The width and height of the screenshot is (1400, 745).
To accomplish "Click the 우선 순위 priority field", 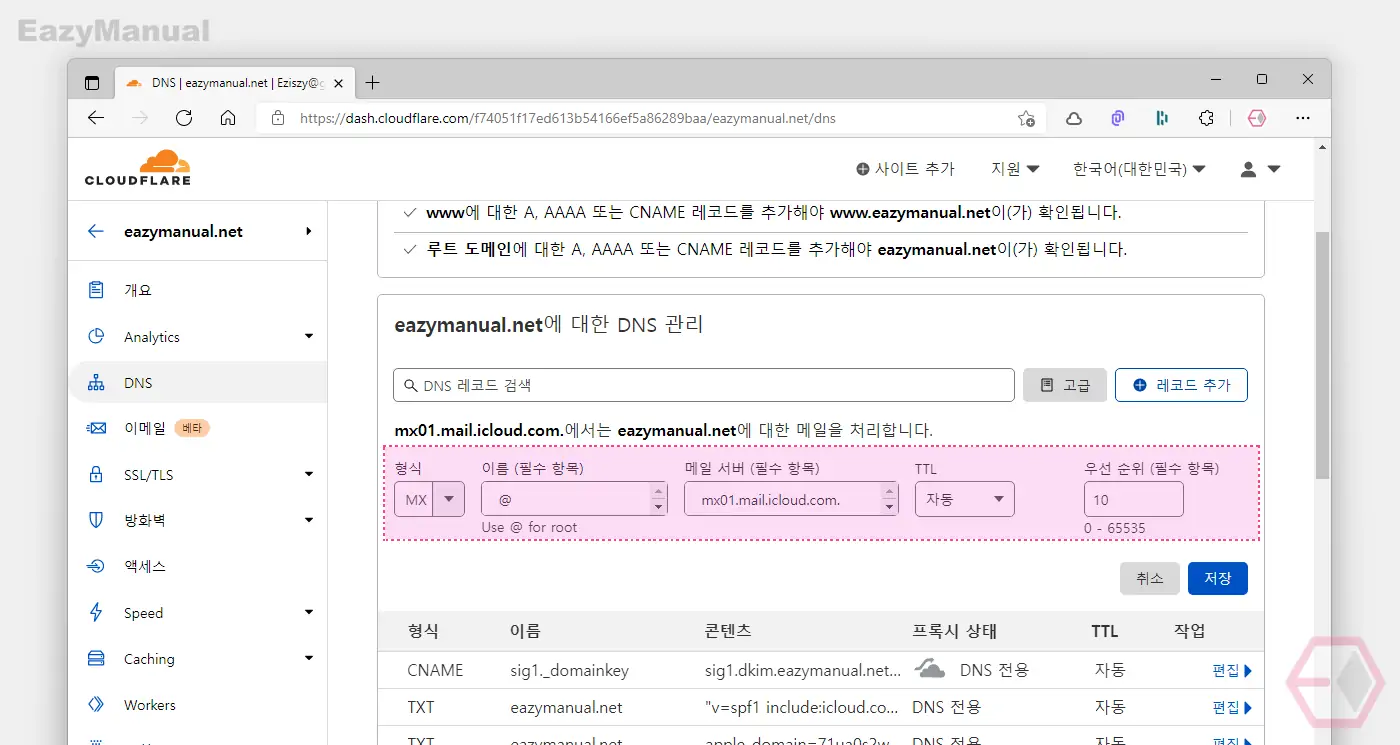I will pos(1134,499).
